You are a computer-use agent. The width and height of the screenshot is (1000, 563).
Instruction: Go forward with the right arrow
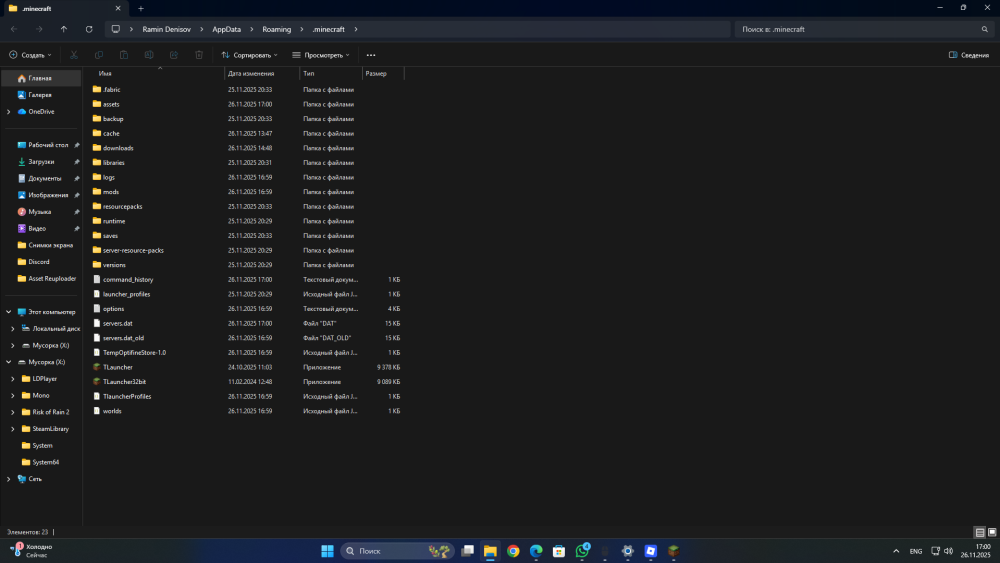coord(39,29)
